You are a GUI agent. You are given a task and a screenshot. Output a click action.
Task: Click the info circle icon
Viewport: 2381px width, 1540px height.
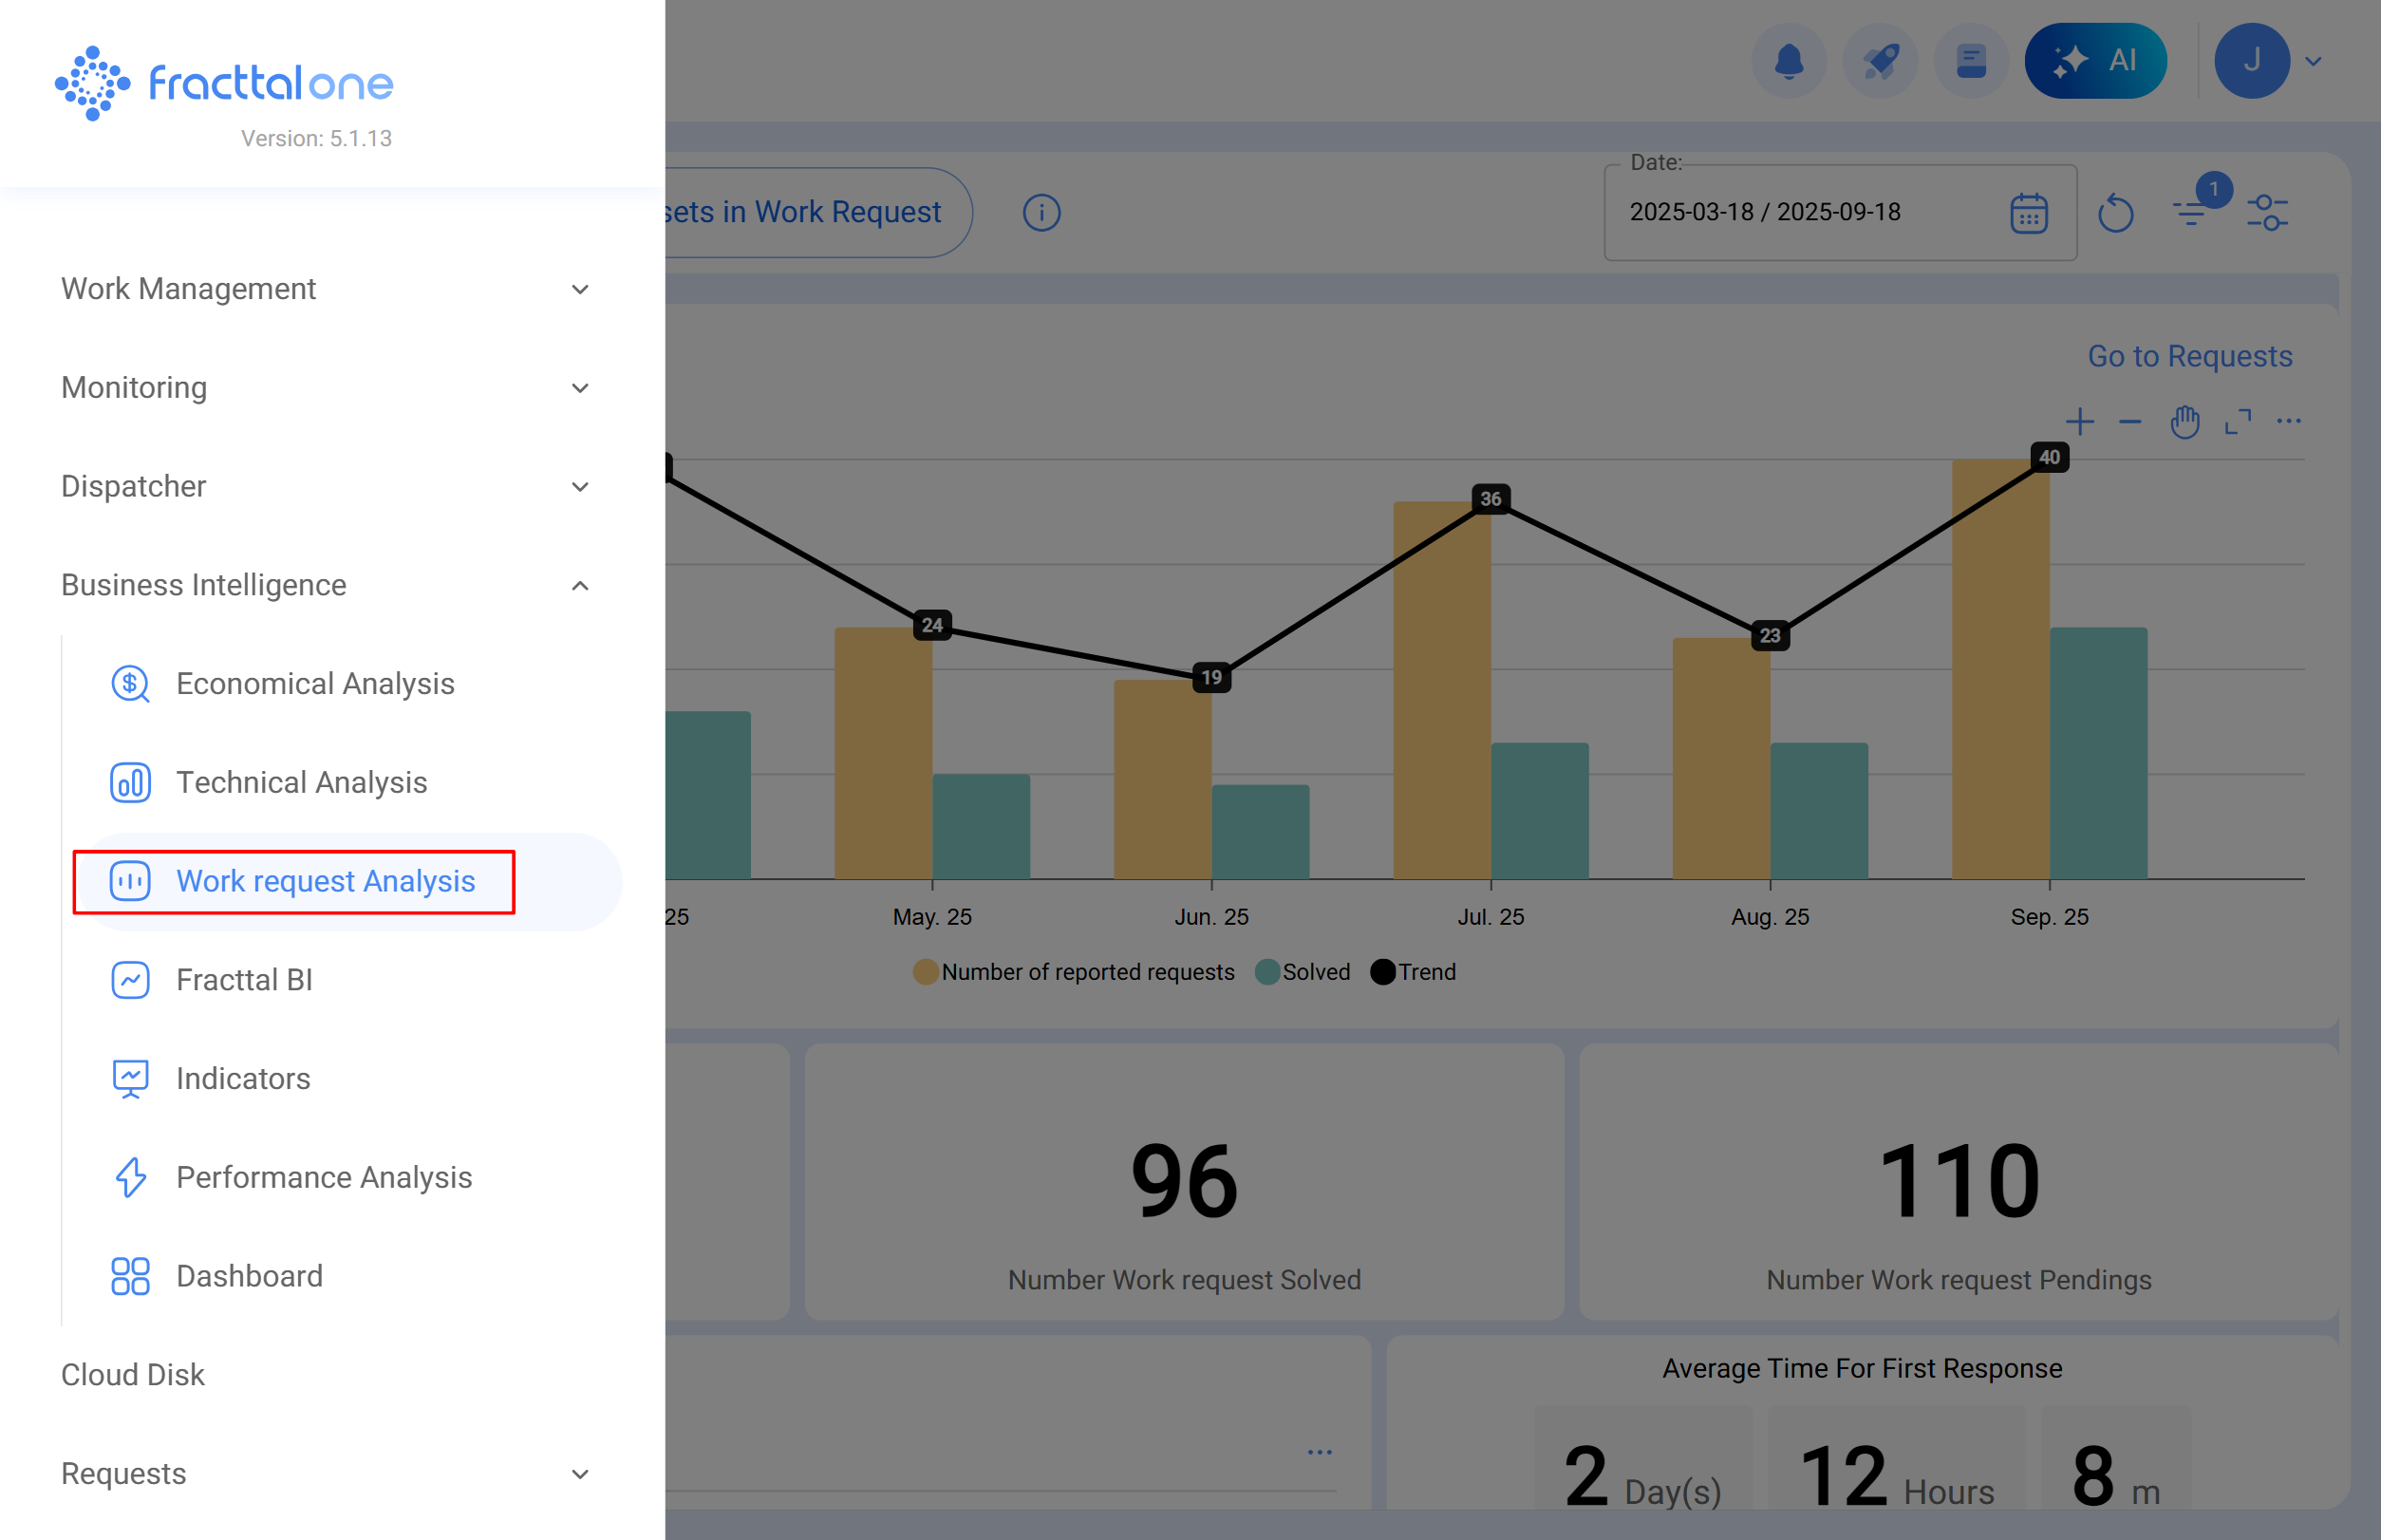click(1041, 213)
